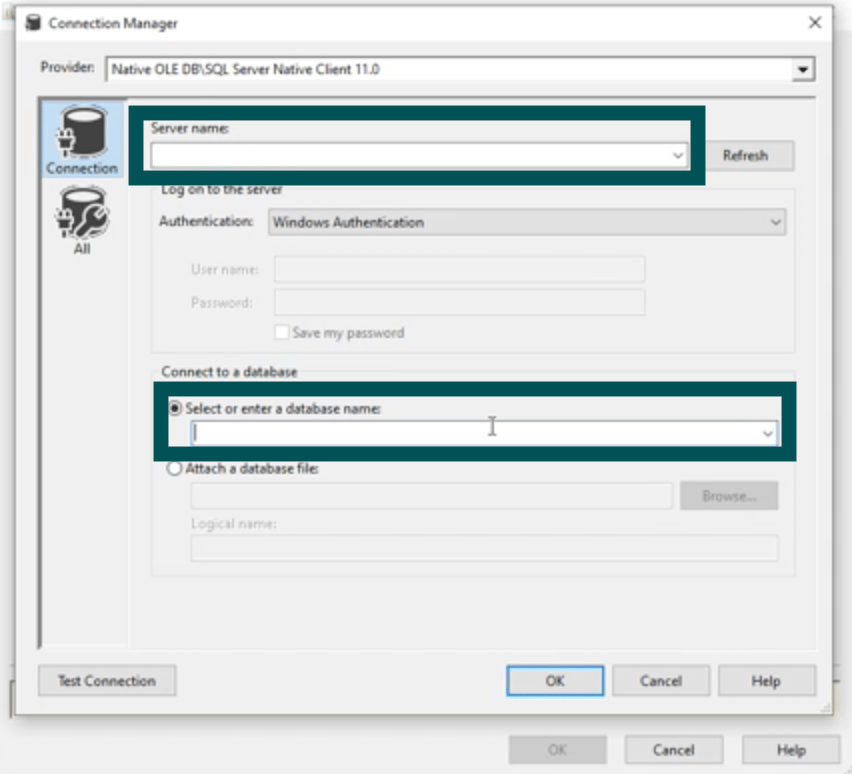The width and height of the screenshot is (852, 774).
Task: Choose Attach a database file radio
Action: click(x=174, y=469)
